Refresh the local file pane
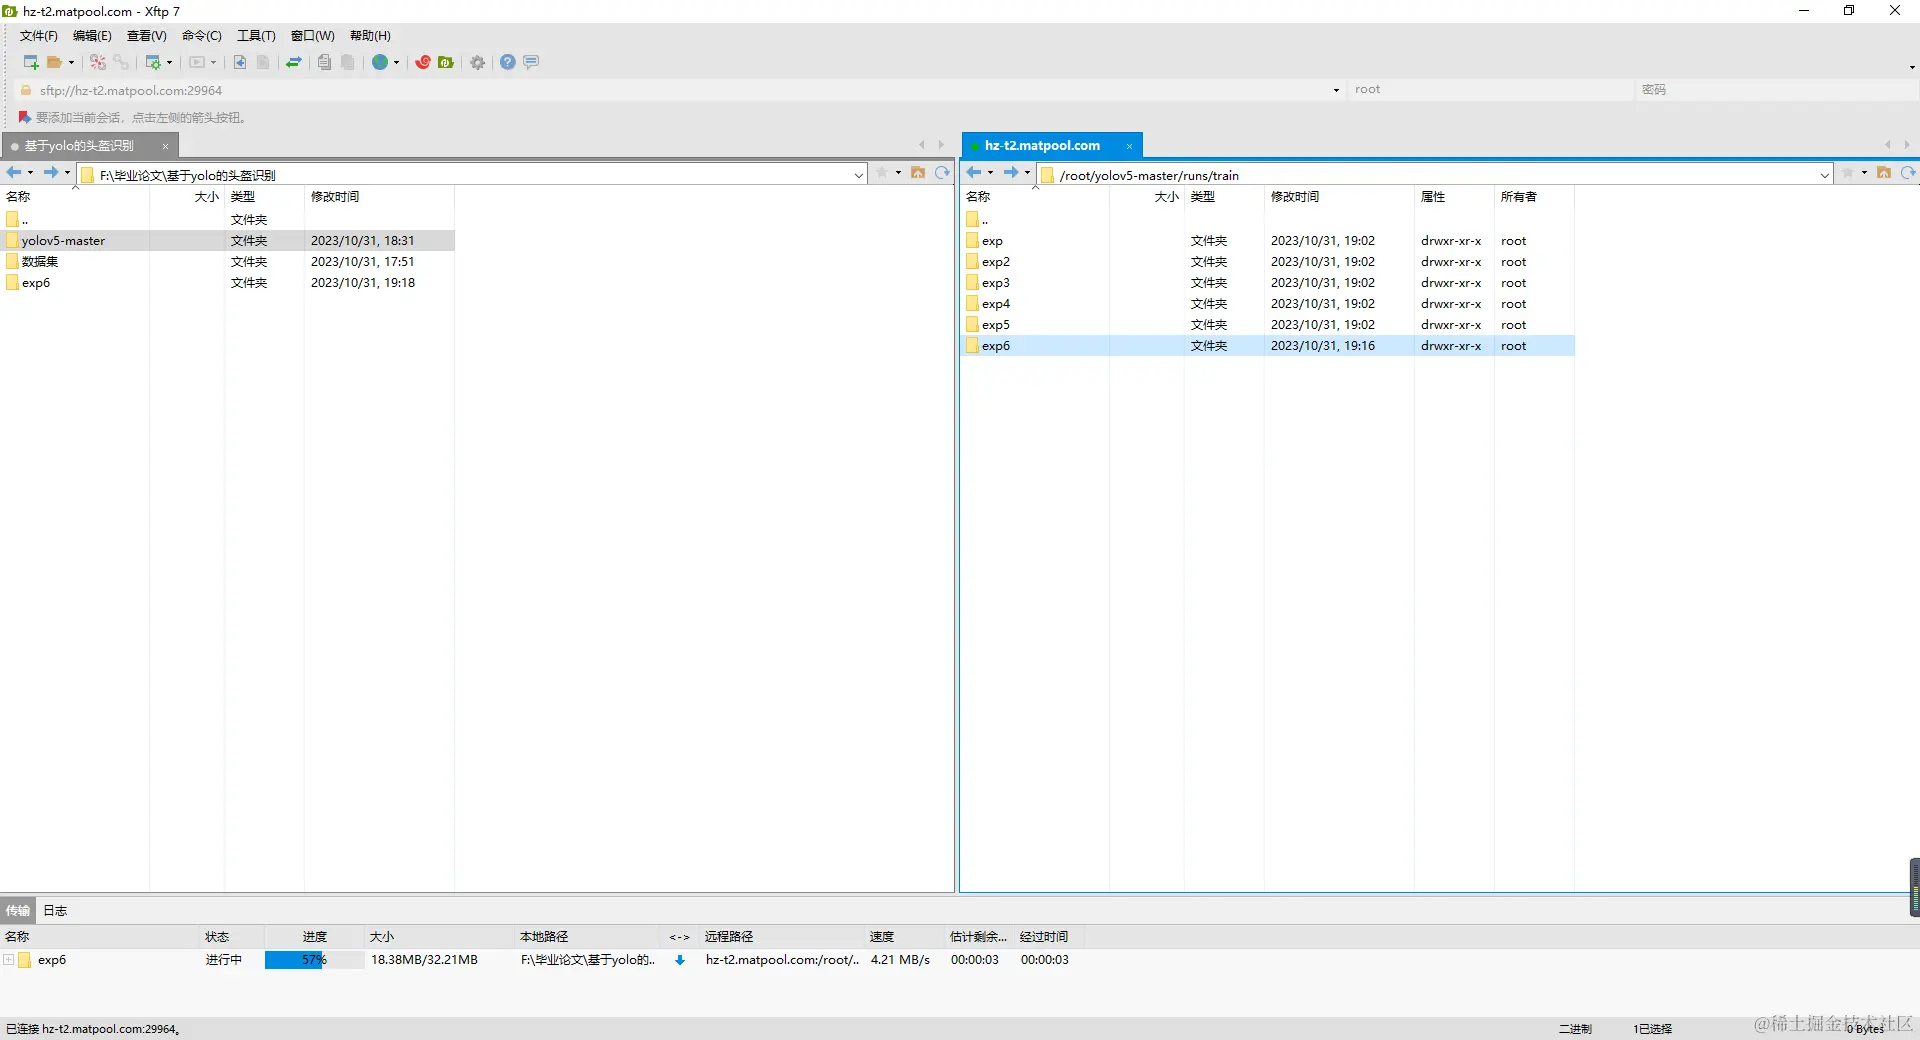This screenshot has height=1040, width=1920. pyautogui.click(x=942, y=173)
